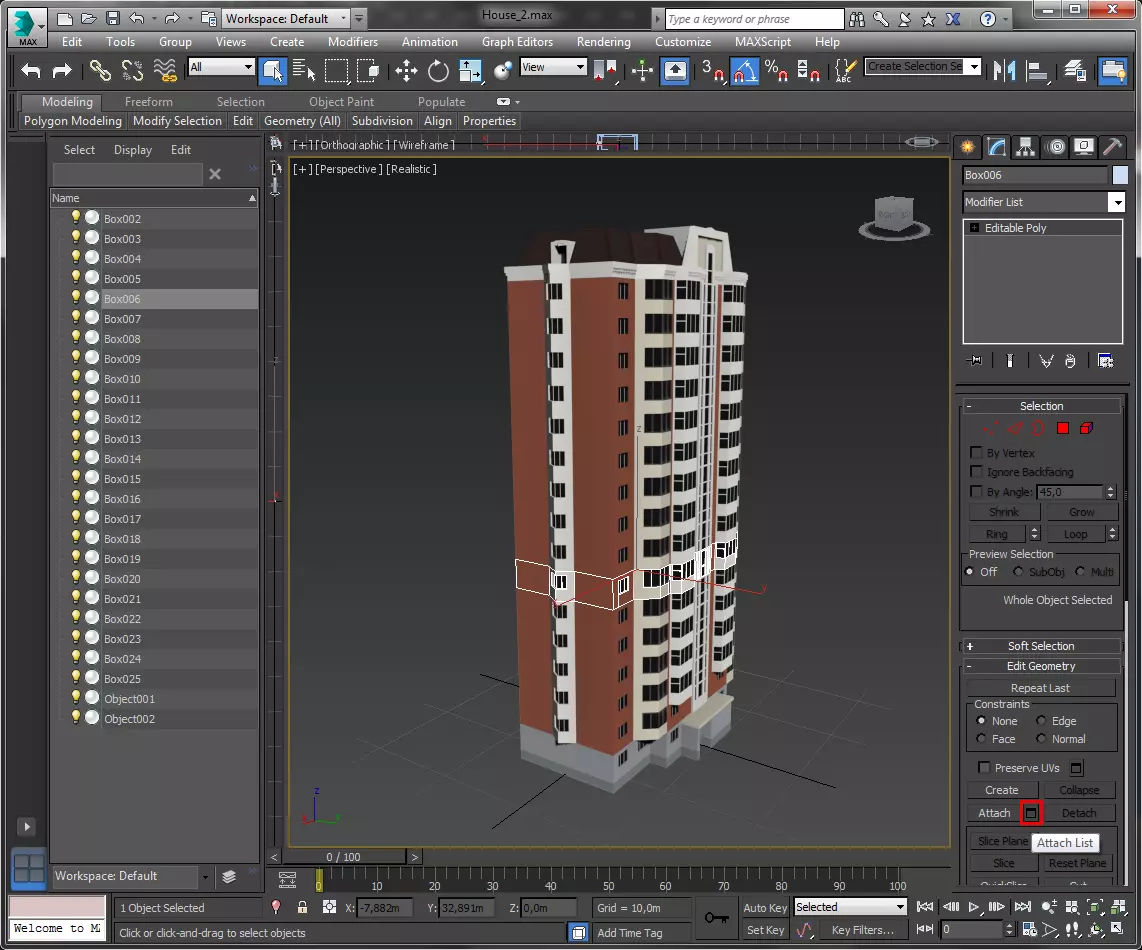Switch to the Freeform ribbon tab
The image size is (1142, 950).
coord(148,102)
